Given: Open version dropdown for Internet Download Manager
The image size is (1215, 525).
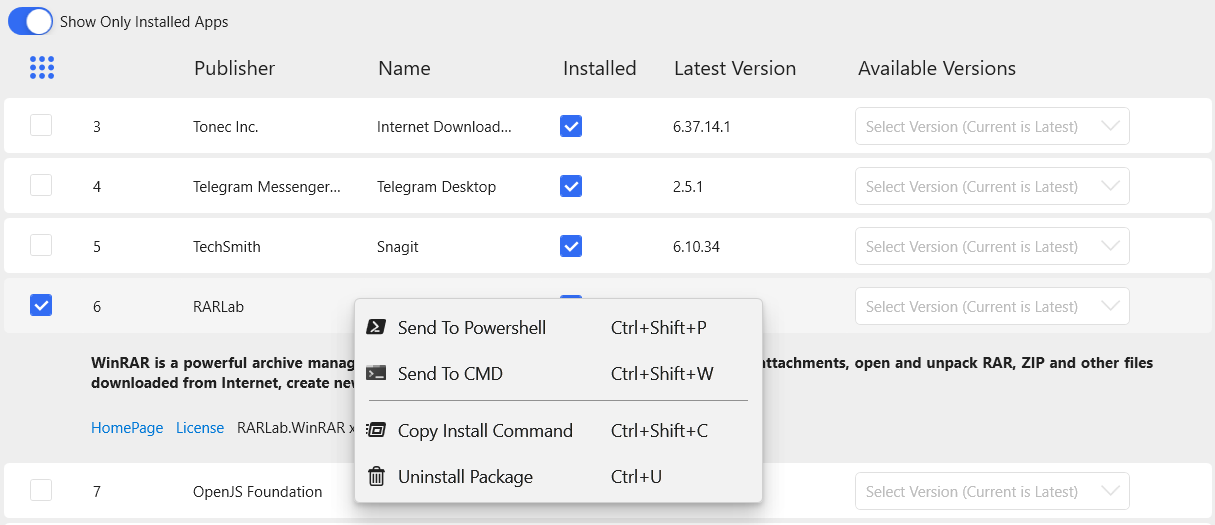Looking at the screenshot, I should click(992, 126).
